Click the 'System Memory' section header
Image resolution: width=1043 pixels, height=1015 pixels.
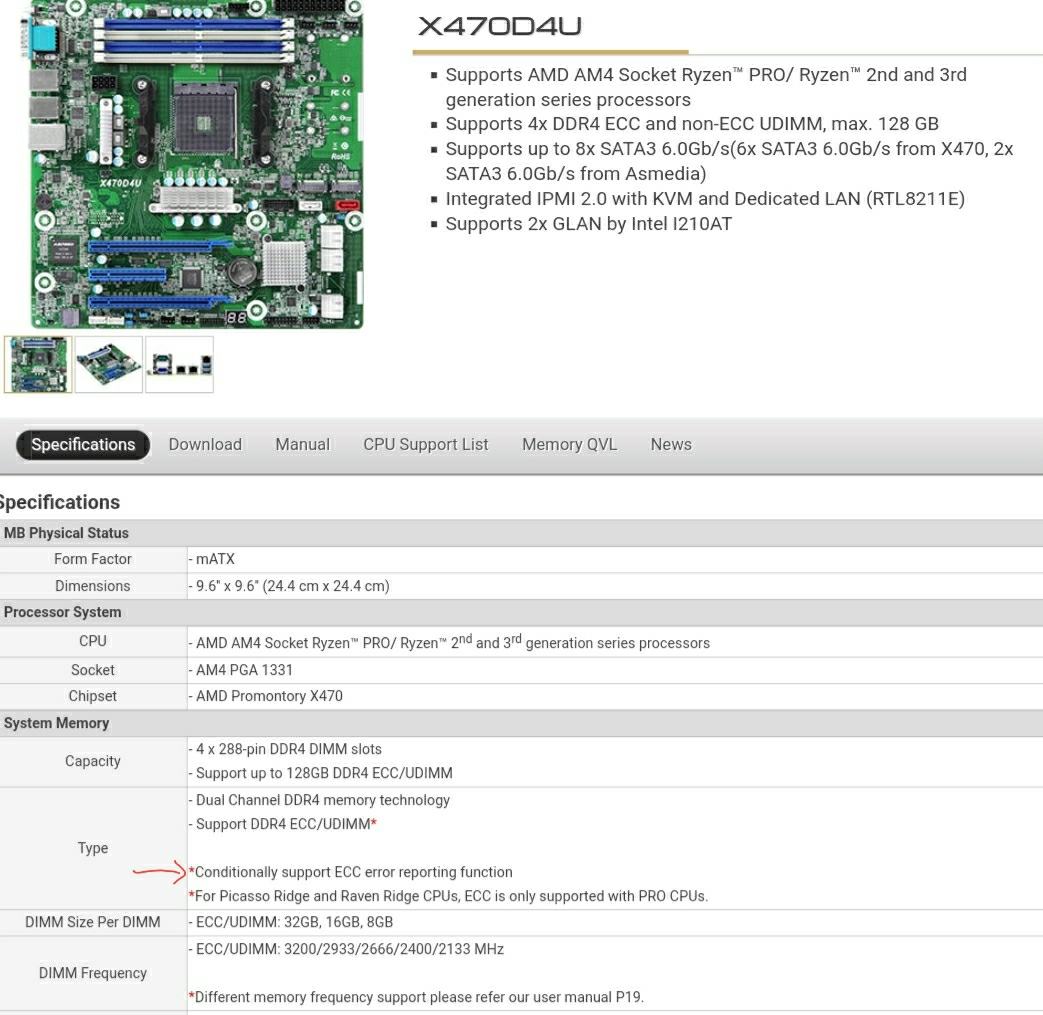57,723
